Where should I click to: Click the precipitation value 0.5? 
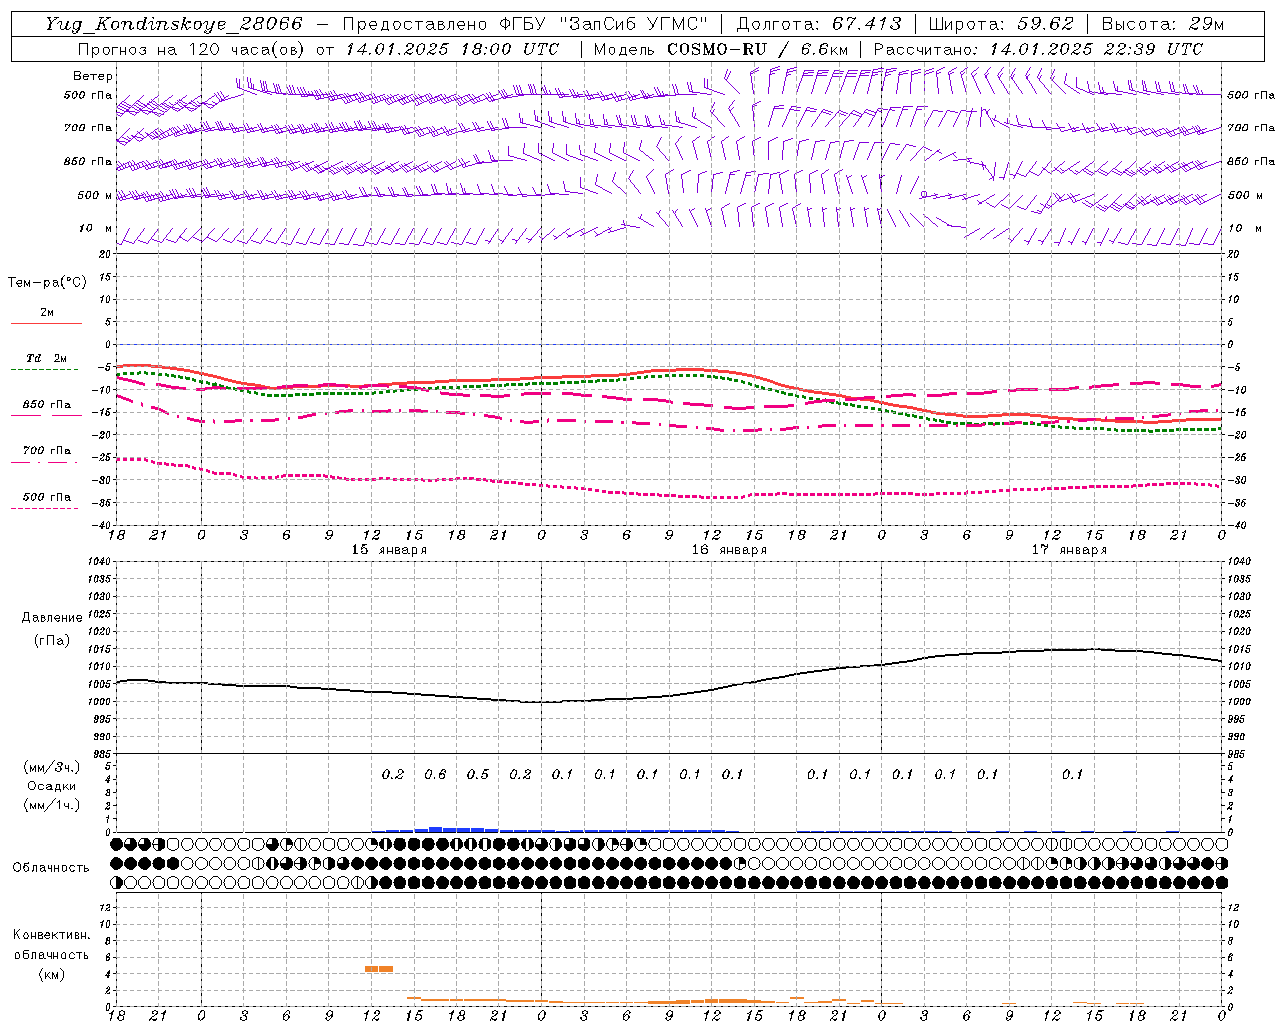[x=478, y=774]
